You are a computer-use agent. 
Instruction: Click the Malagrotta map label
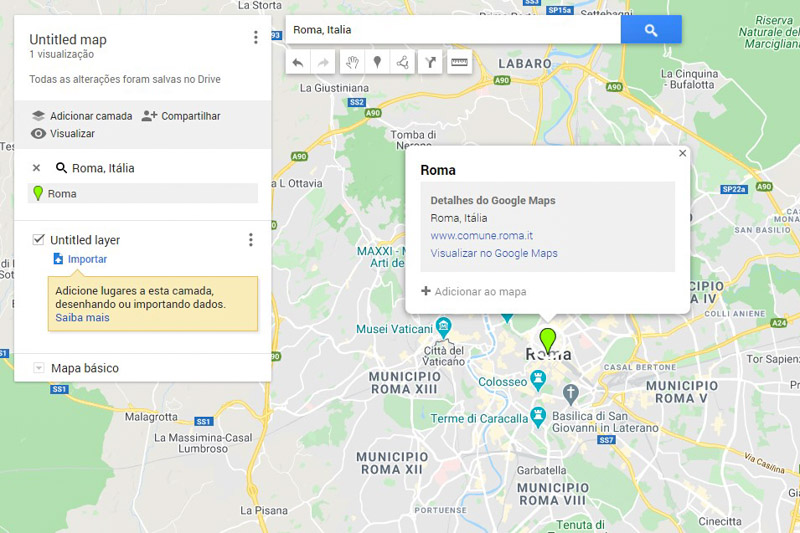click(x=152, y=417)
